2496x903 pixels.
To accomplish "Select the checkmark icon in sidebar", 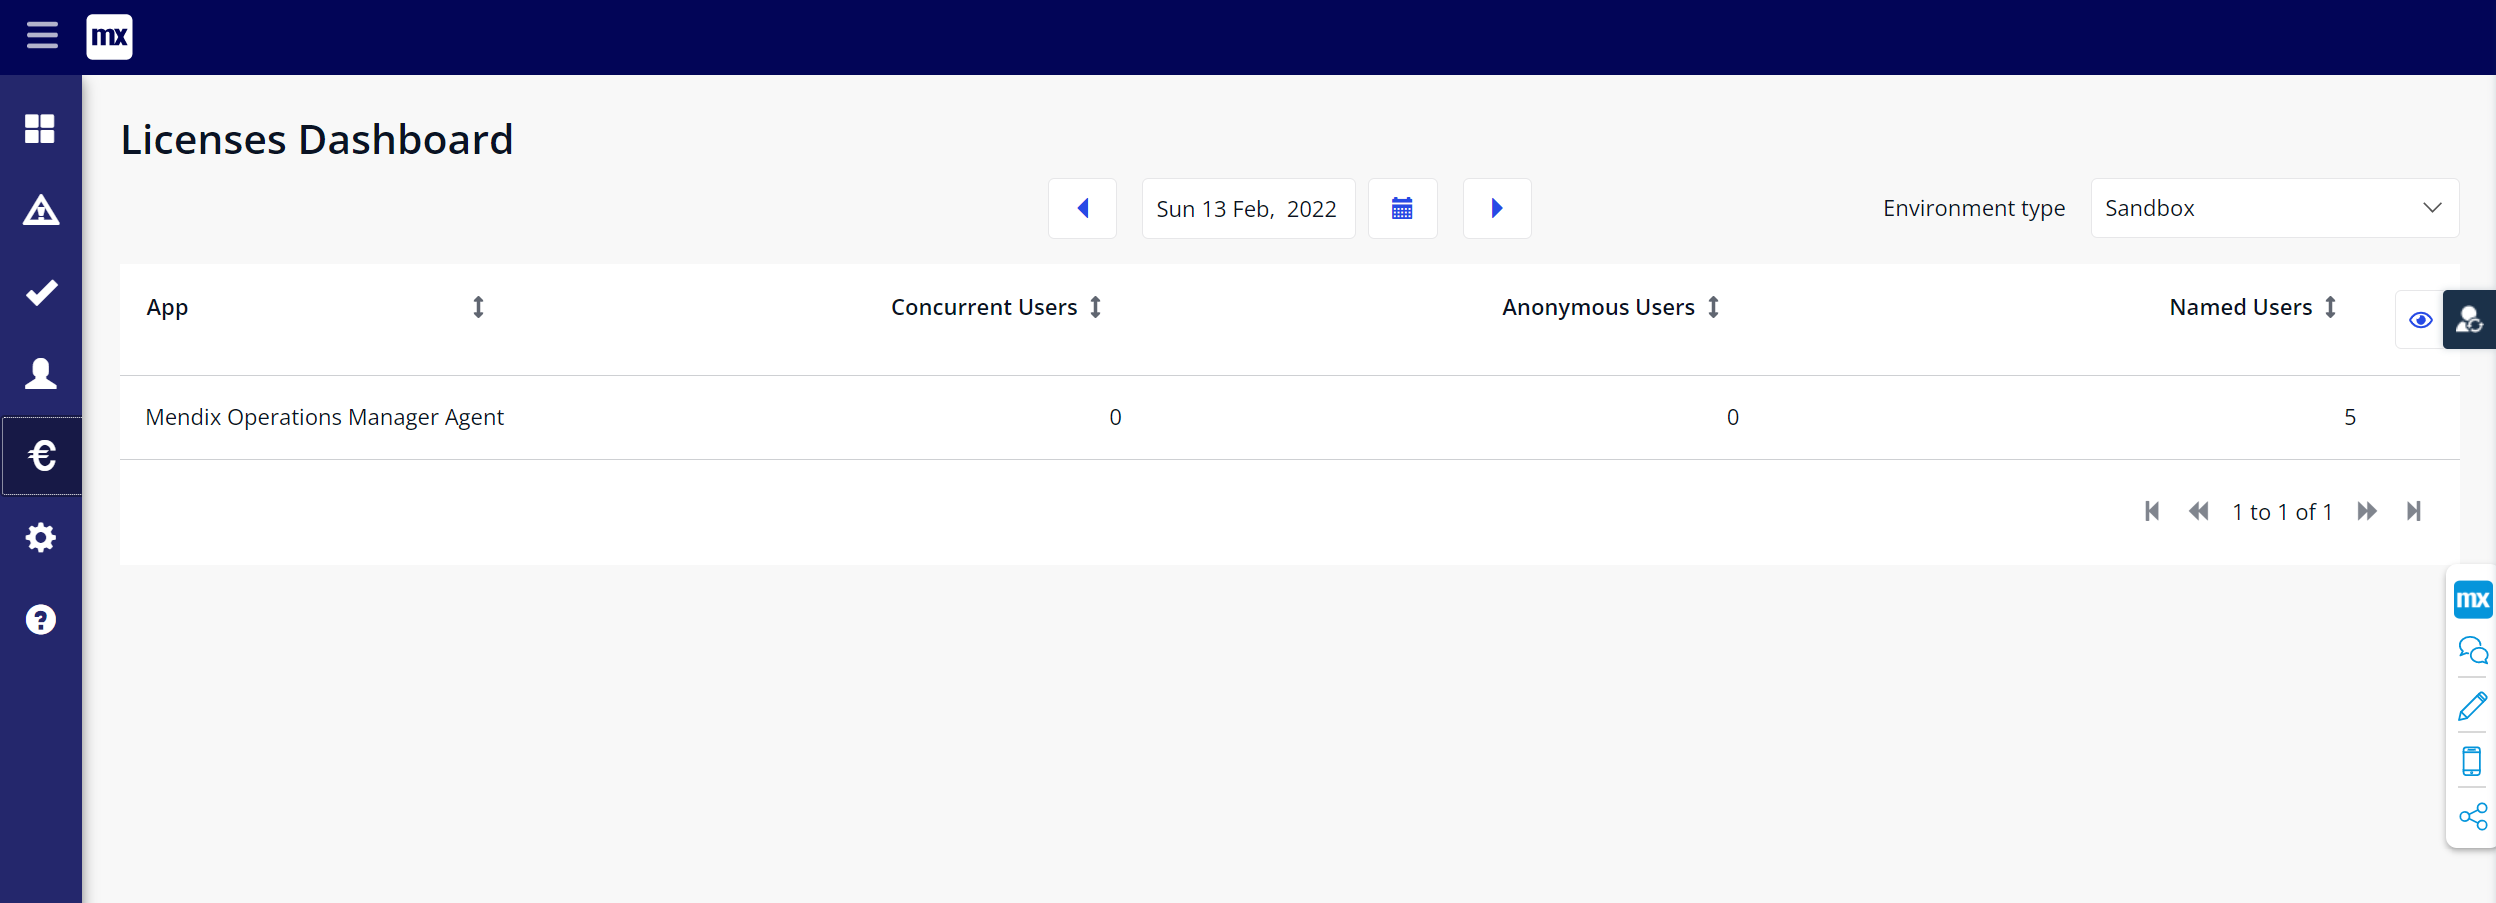I will tap(41, 292).
